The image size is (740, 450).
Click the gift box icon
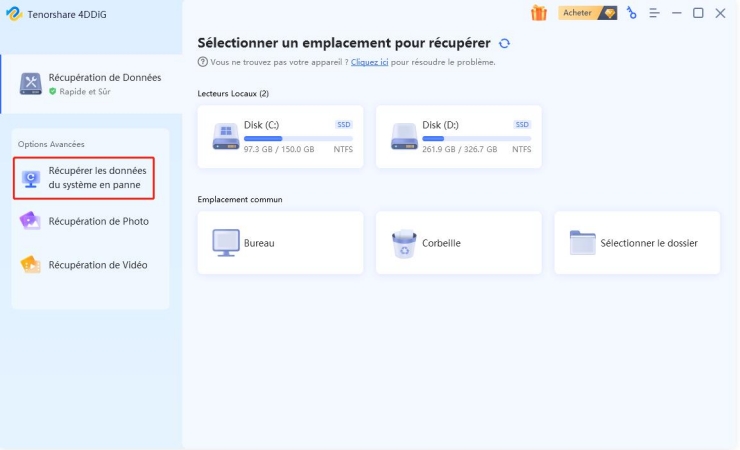(x=538, y=13)
